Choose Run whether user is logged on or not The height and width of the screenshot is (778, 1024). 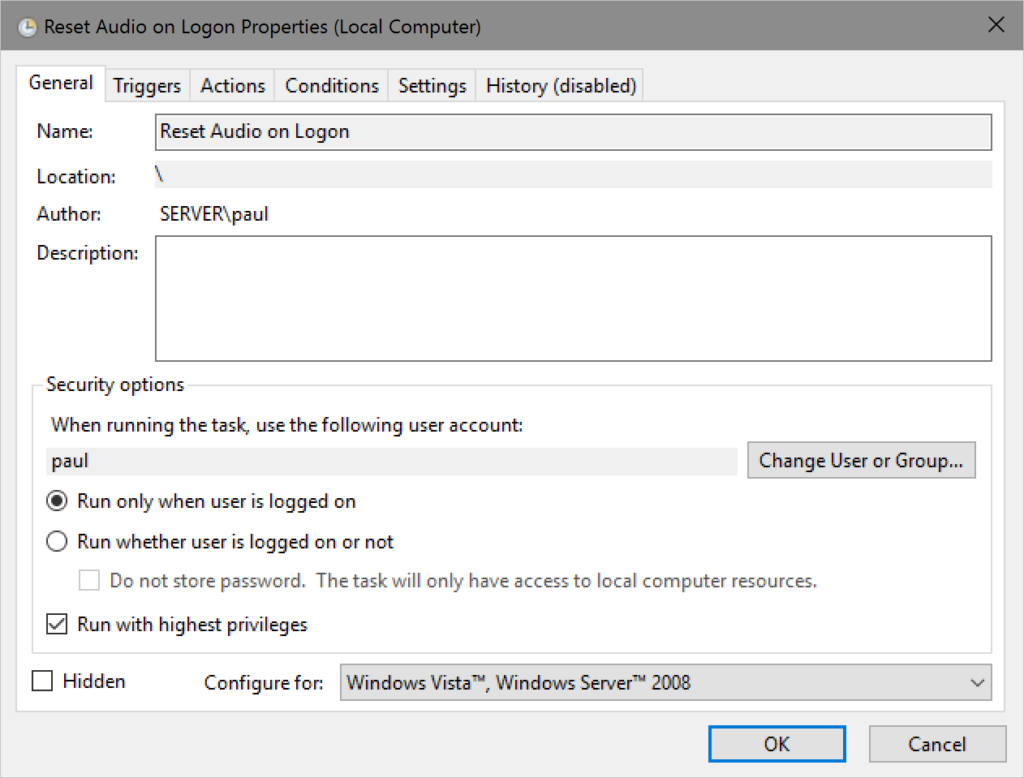tap(57, 542)
